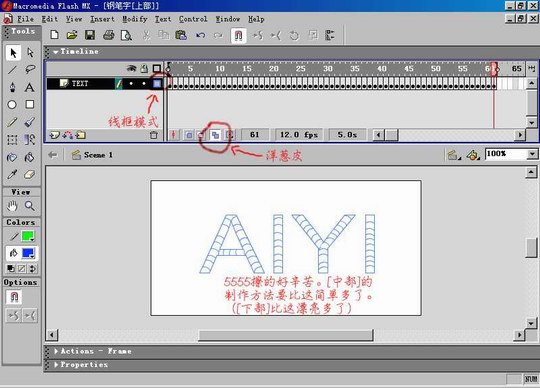Select the Eraser tool
This screenshot has height=388, width=540.
30,175
